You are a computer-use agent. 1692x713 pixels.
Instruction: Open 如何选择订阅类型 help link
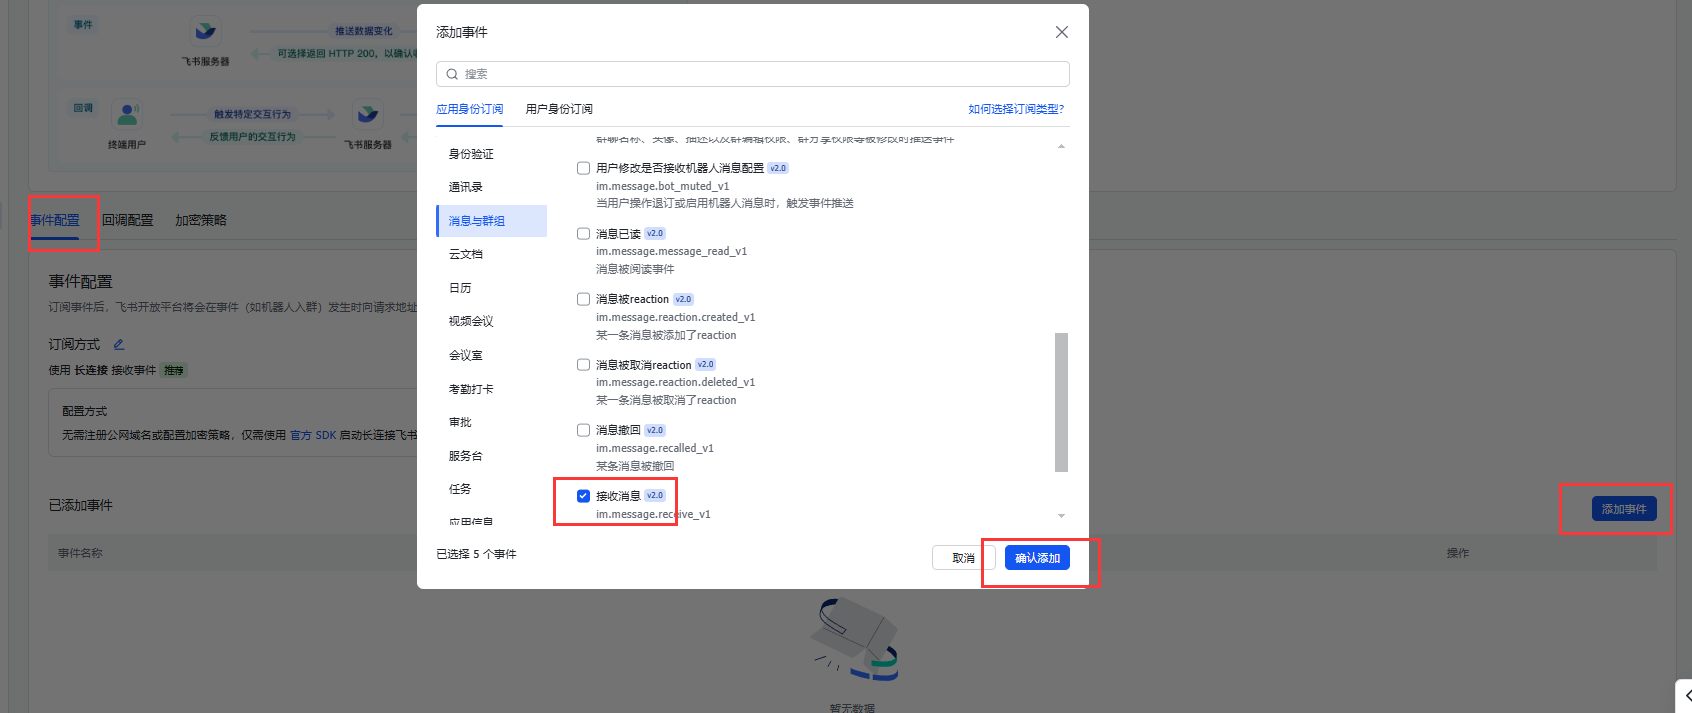coord(1016,109)
